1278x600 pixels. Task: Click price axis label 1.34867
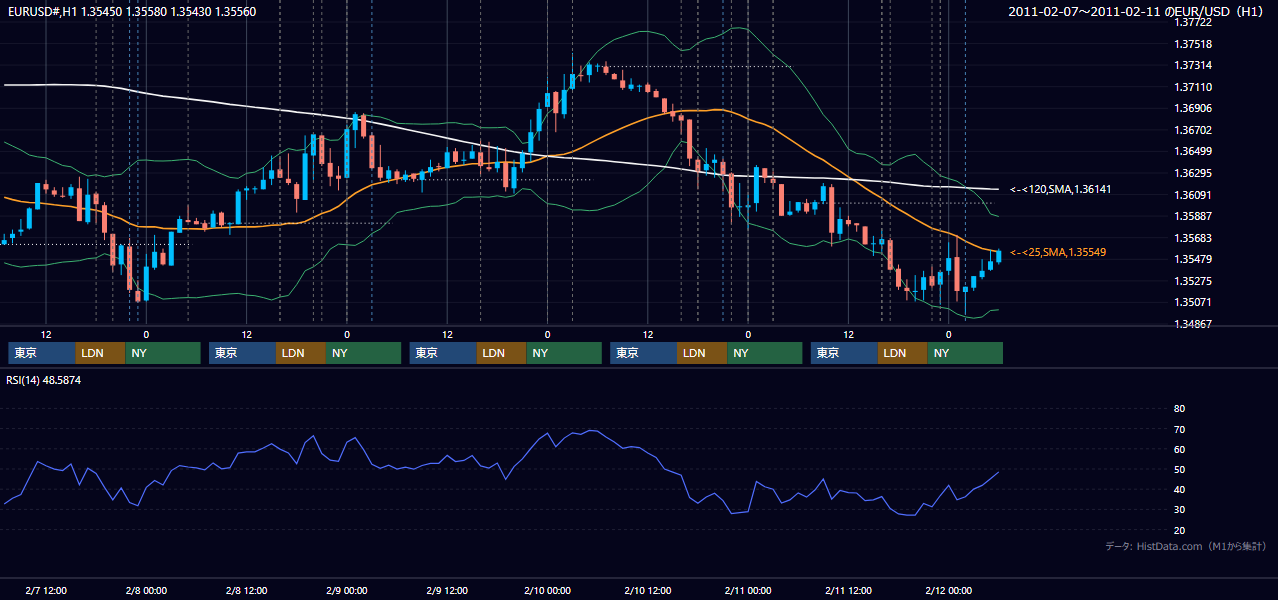click(x=1194, y=324)
